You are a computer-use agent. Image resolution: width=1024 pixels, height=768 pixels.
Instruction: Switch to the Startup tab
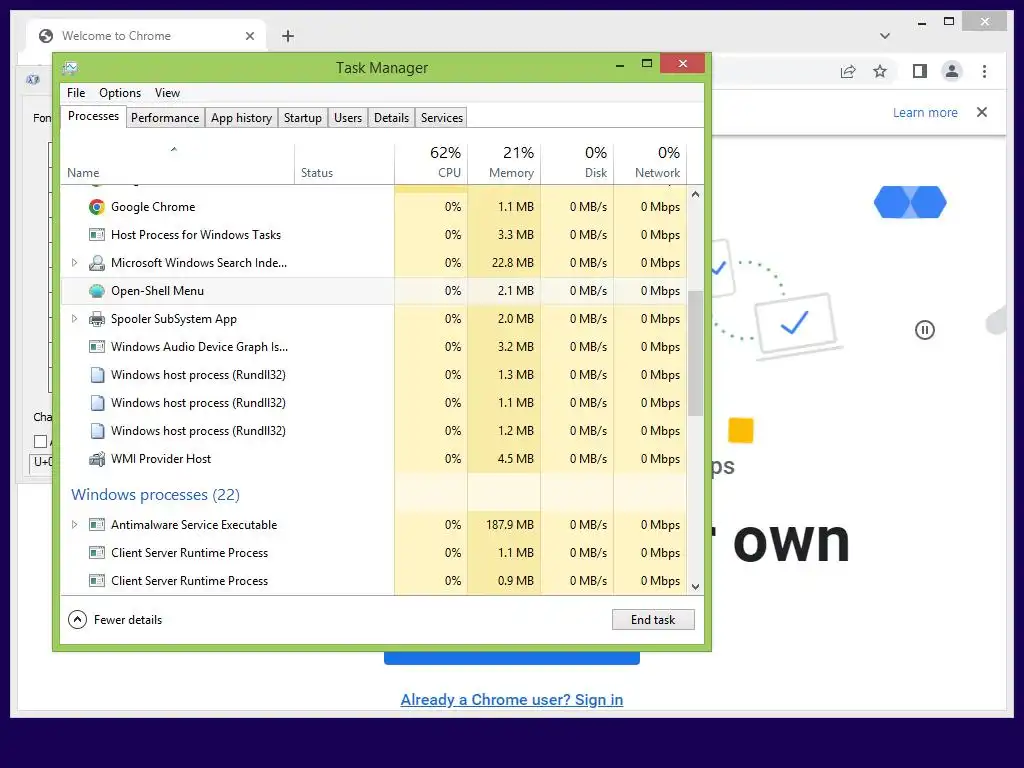302,118
